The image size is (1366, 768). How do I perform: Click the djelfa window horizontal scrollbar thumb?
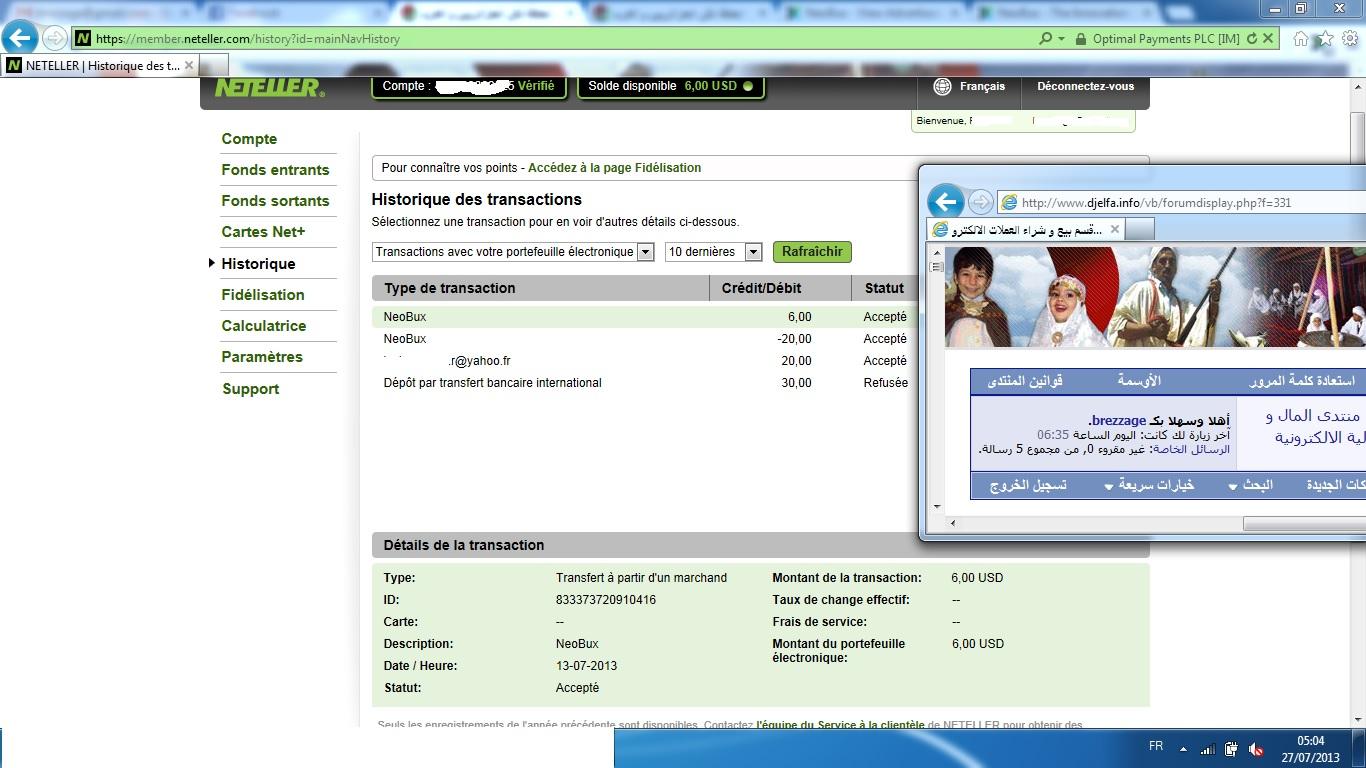1304,523
